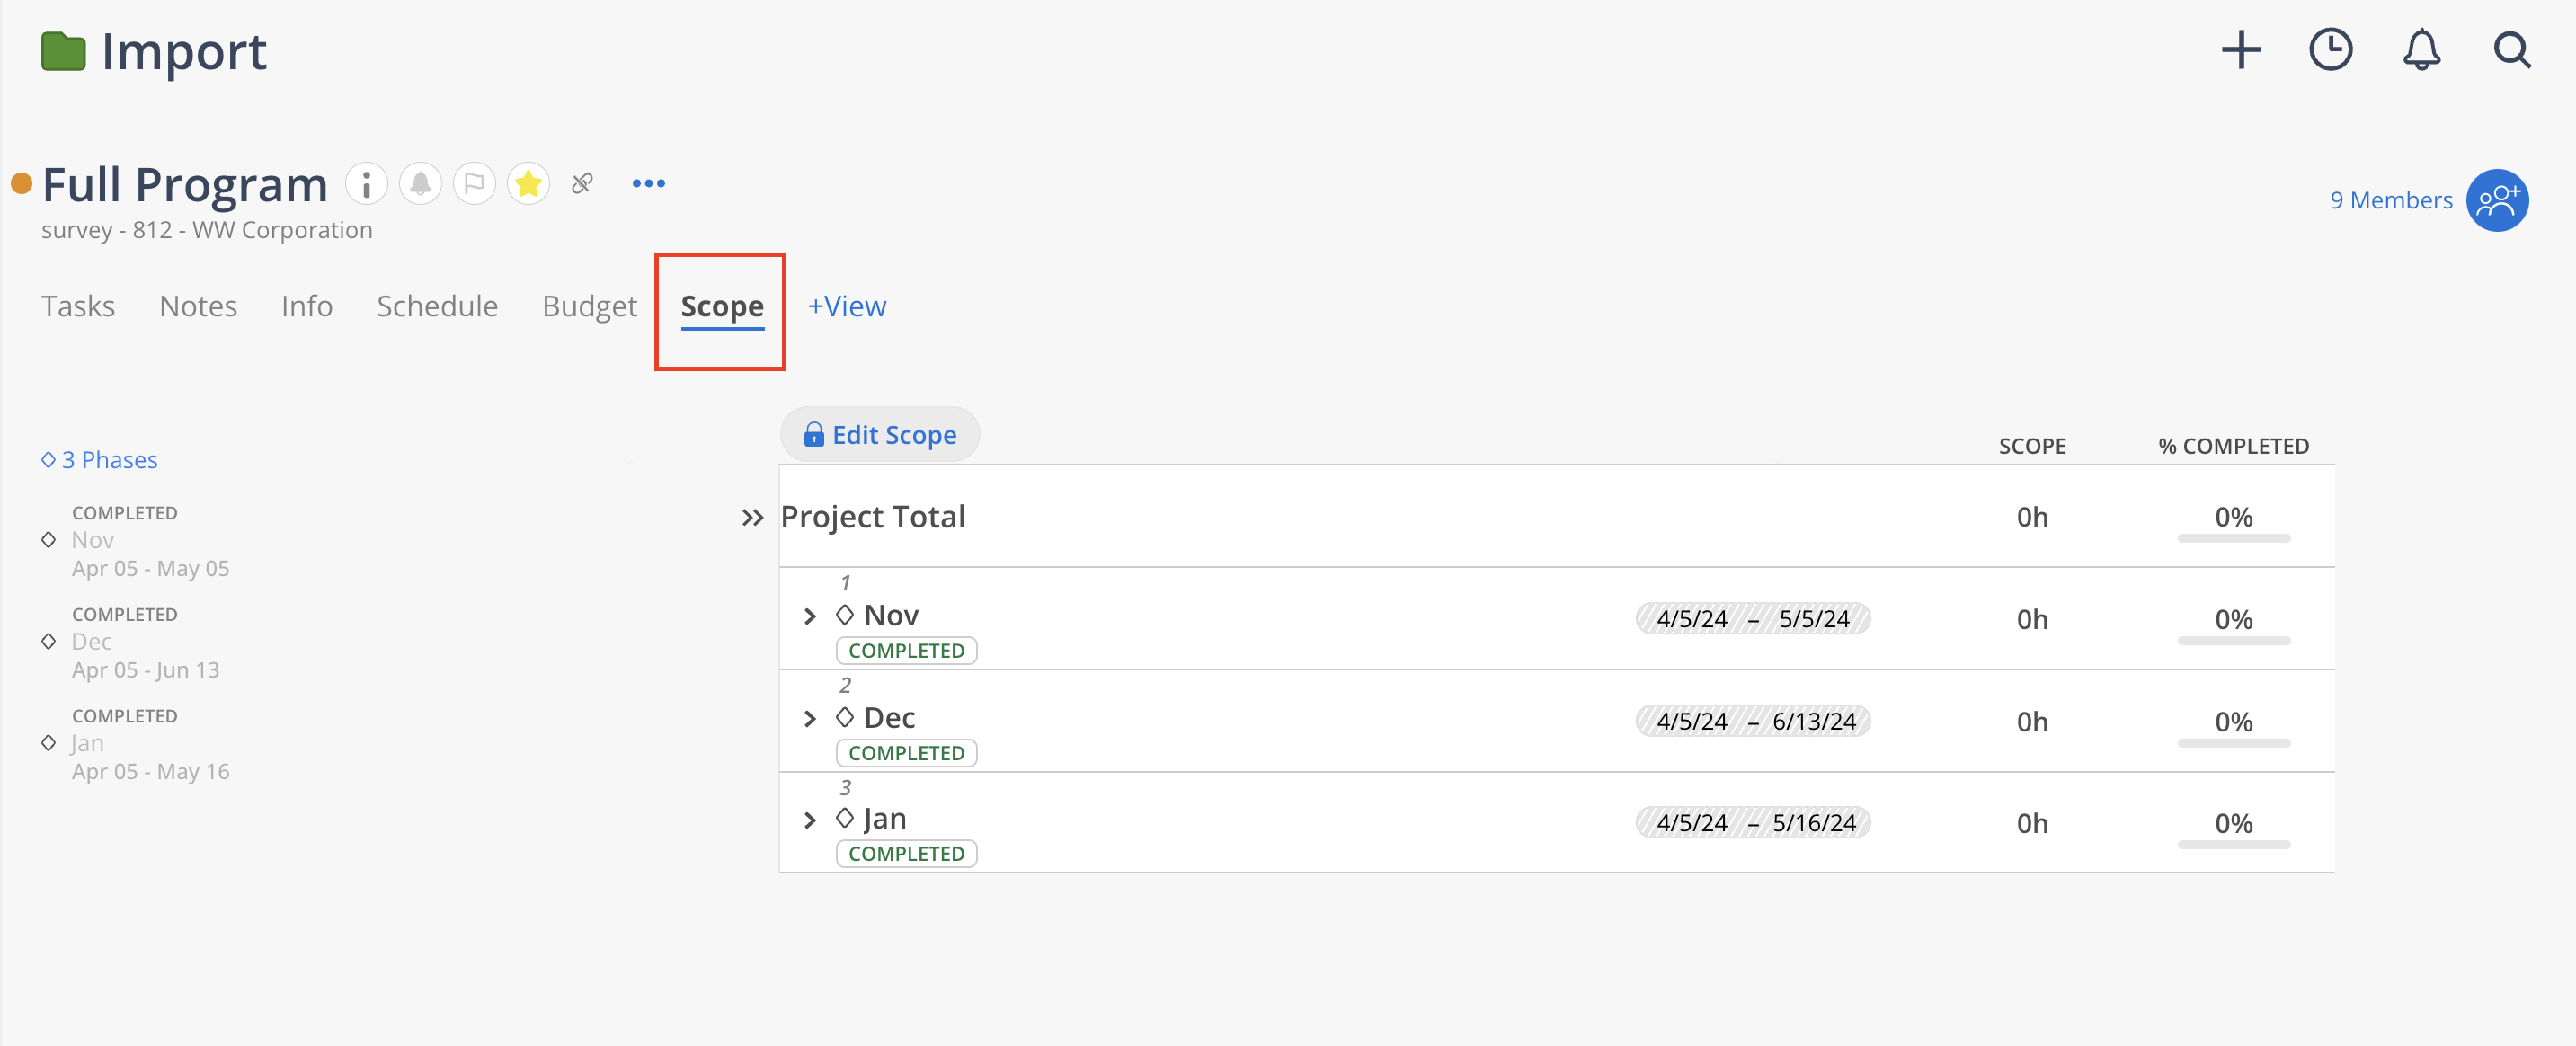2576x1046 pixels.
Task: Open the Budget tab
Action: [x=589, y=306]
